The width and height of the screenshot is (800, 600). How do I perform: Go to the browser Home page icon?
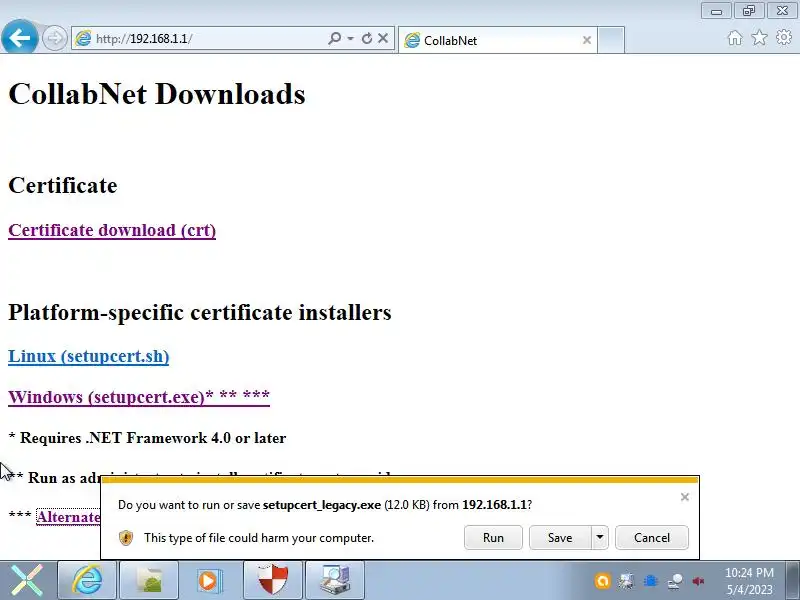coord(735,38)
